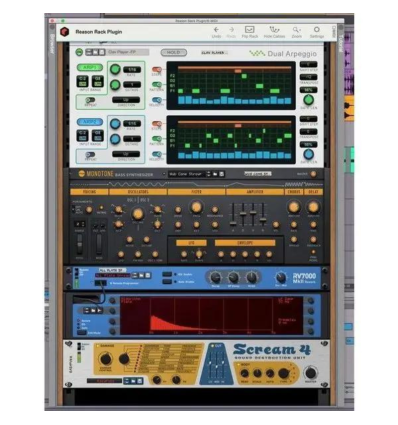The image size is (398, 425).
Task: Click the Scream 4 Cut Mid slider
Action: 217,366
